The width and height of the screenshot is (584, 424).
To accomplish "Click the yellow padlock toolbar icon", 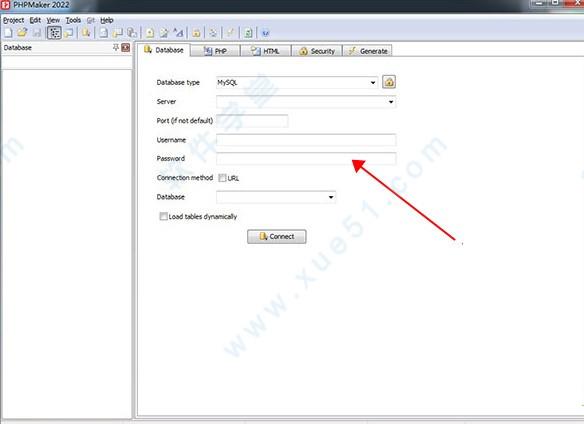I will [x=196, y=33].
